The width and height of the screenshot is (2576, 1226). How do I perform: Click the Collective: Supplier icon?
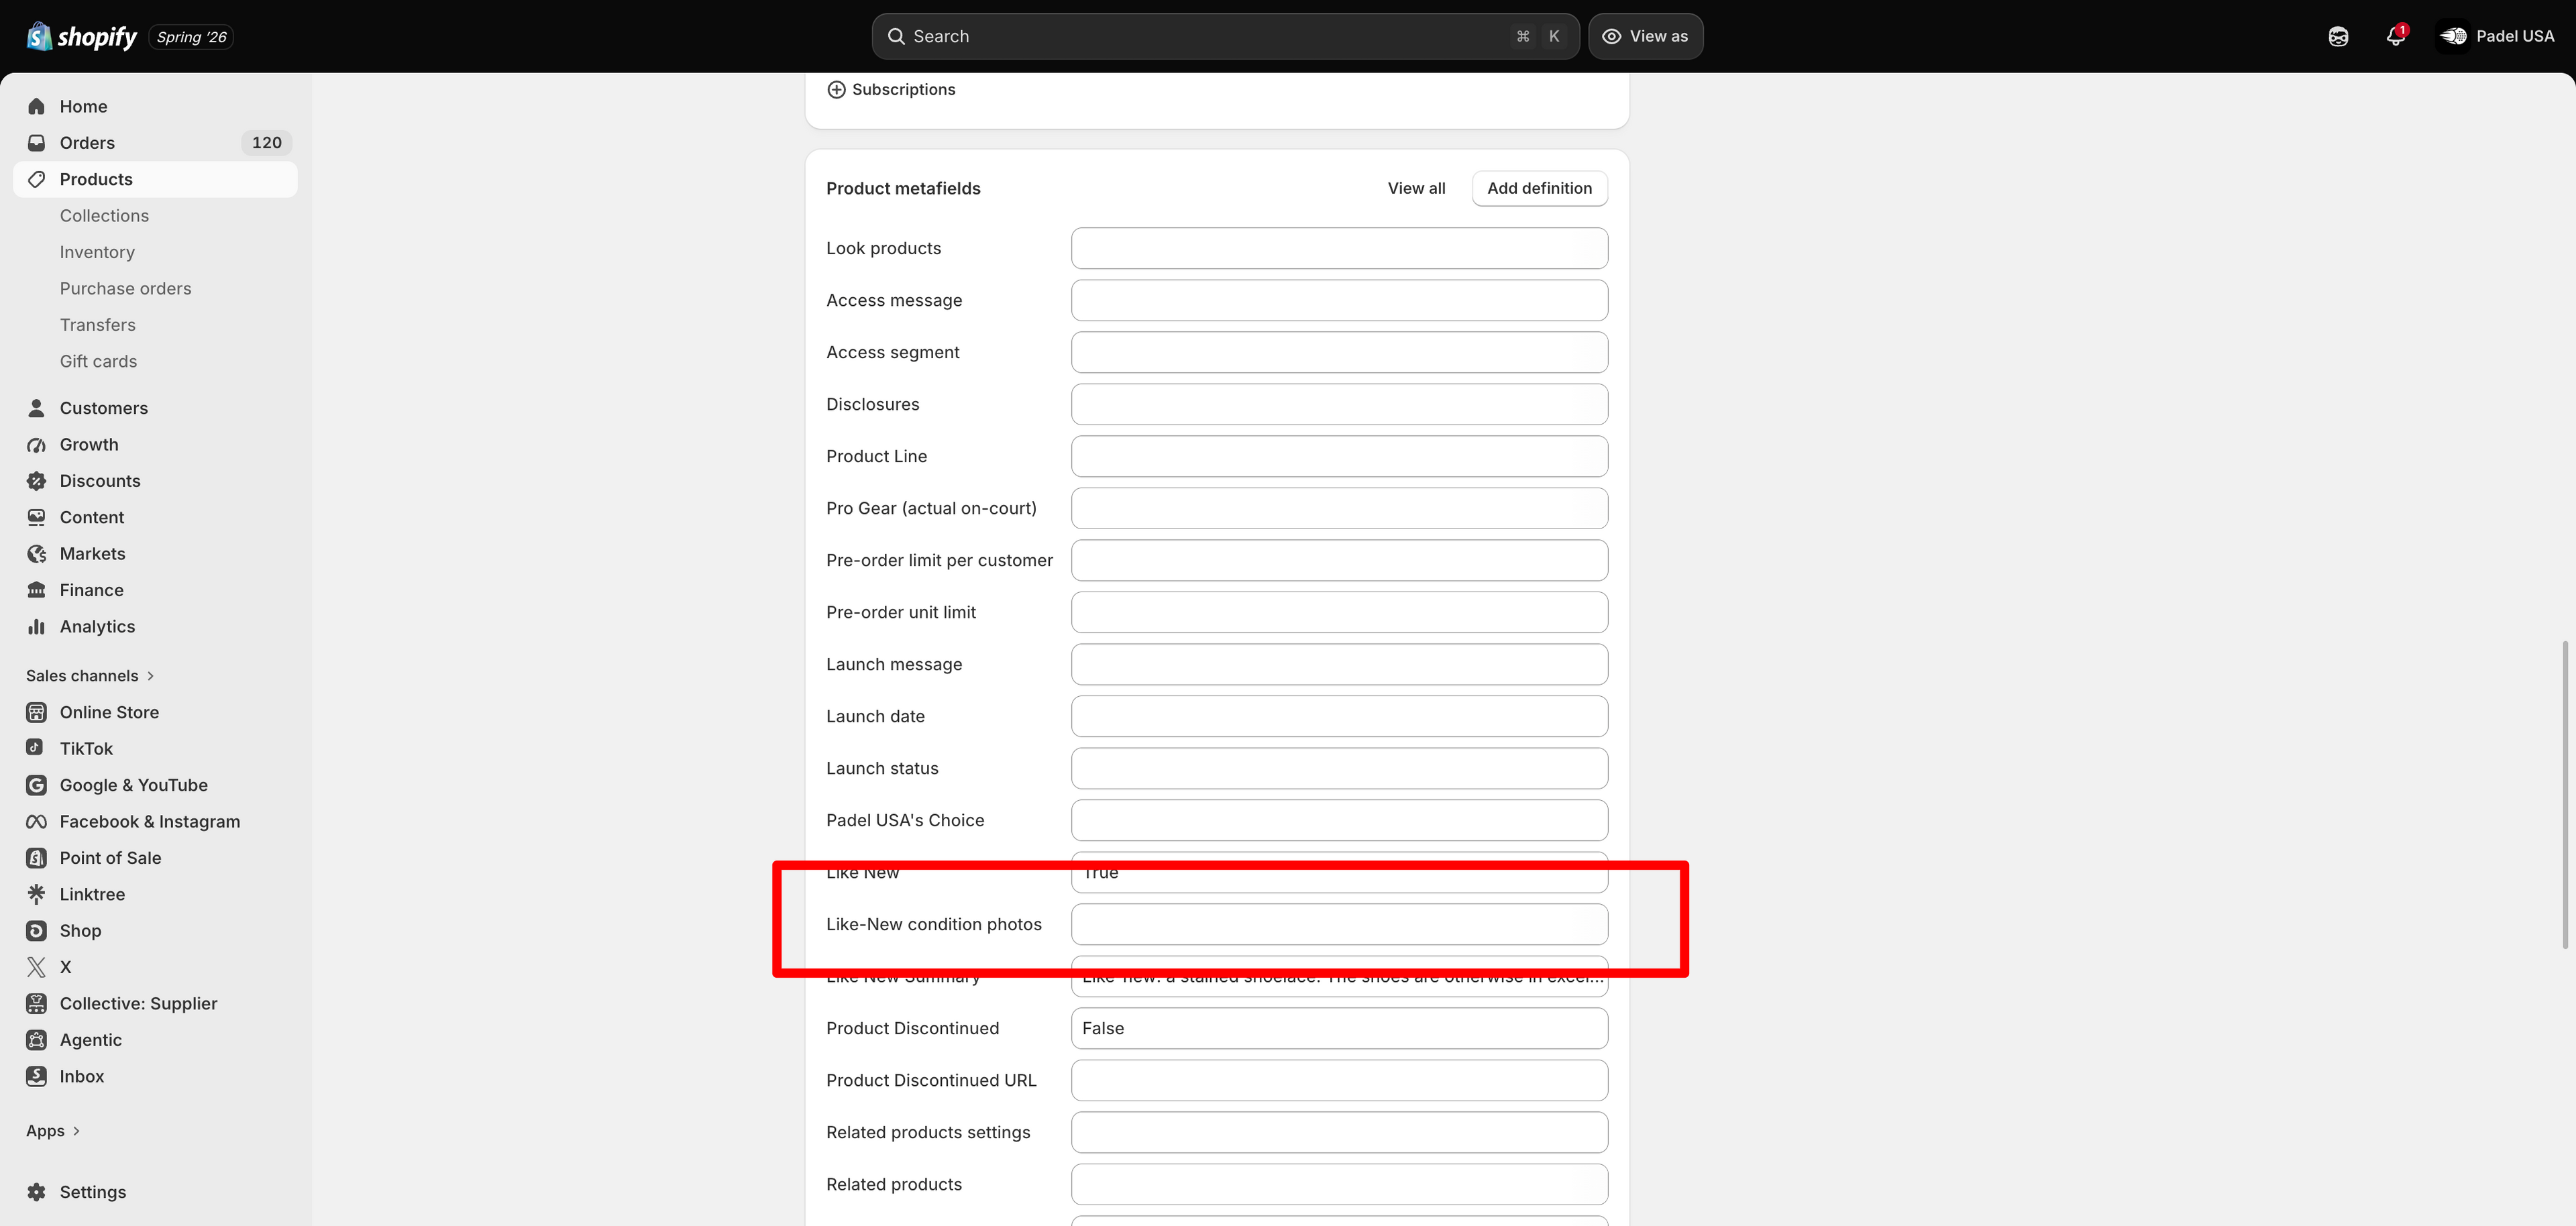click(37, 1003)
